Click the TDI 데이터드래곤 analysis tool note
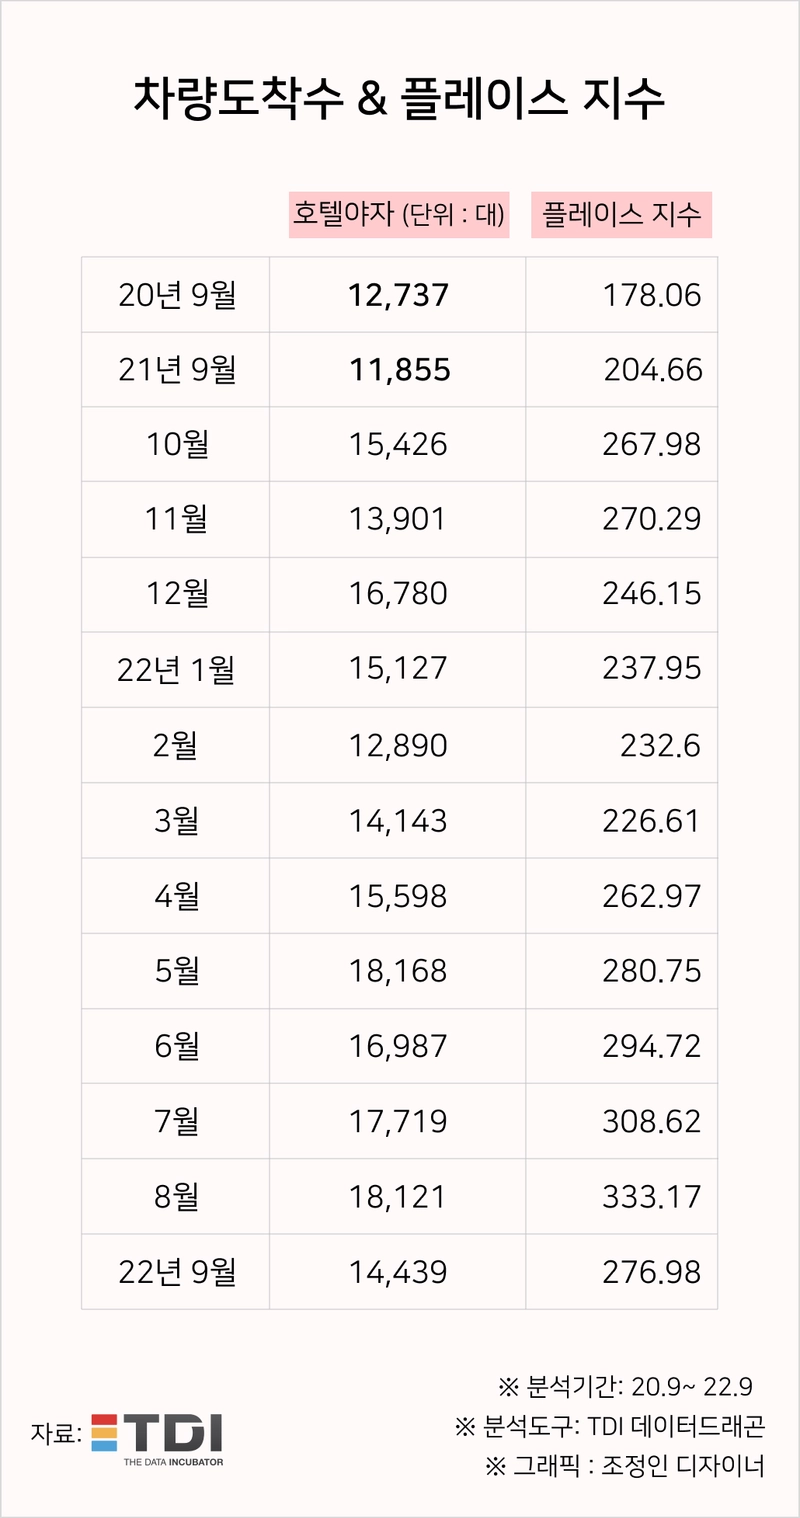Screen dimensions: 800x1518 [x=610, y=1426]
